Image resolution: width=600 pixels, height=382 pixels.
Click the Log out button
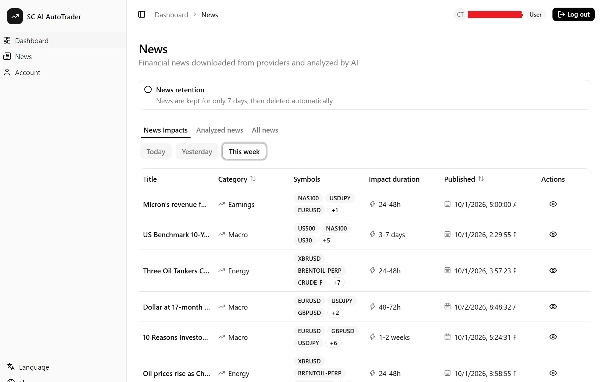point(573,15)
